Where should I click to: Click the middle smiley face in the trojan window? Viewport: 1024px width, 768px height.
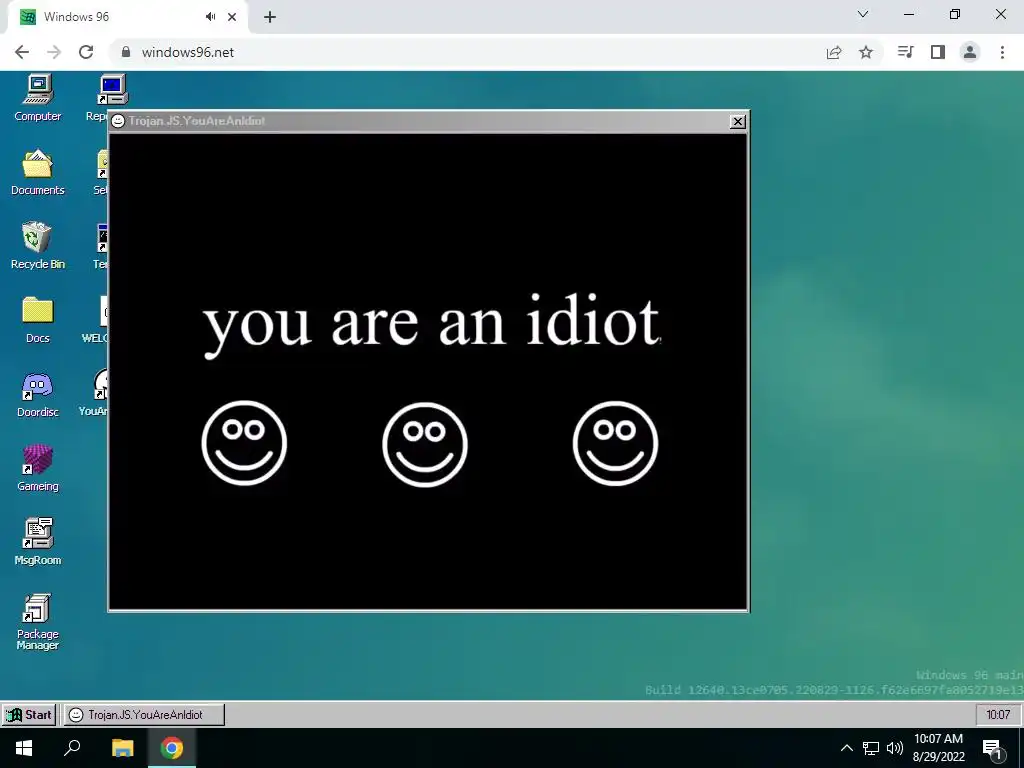point(425,445)
